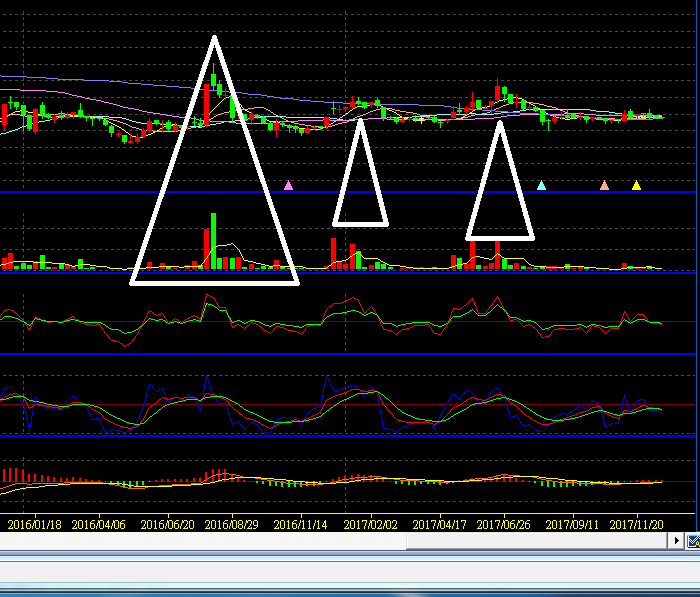Click the cyan triangle event marker

click(x=541, y=185)
